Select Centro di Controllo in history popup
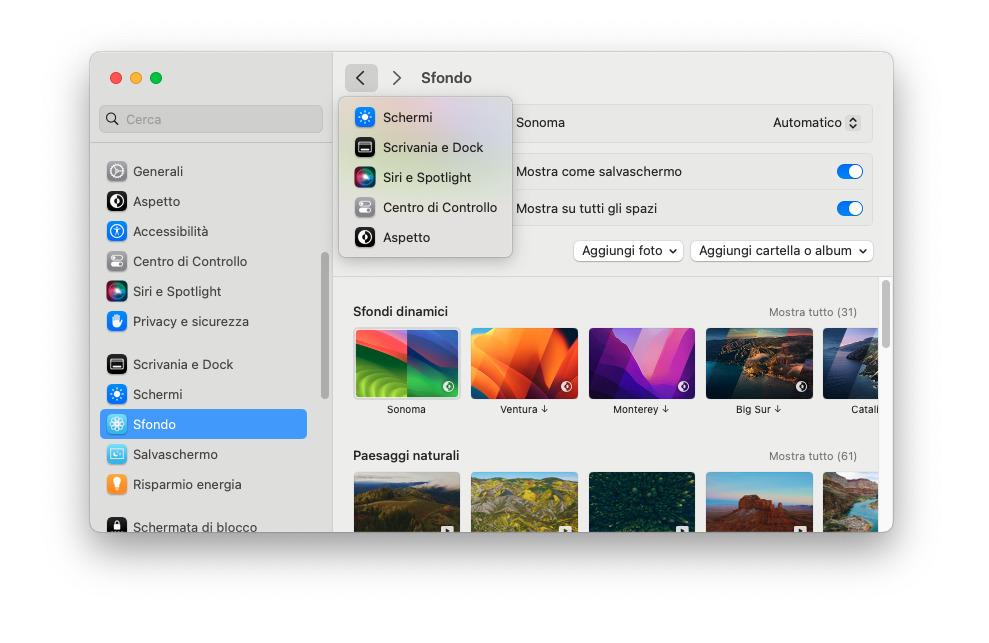The image size is (989, 643). tap(439, 207)
